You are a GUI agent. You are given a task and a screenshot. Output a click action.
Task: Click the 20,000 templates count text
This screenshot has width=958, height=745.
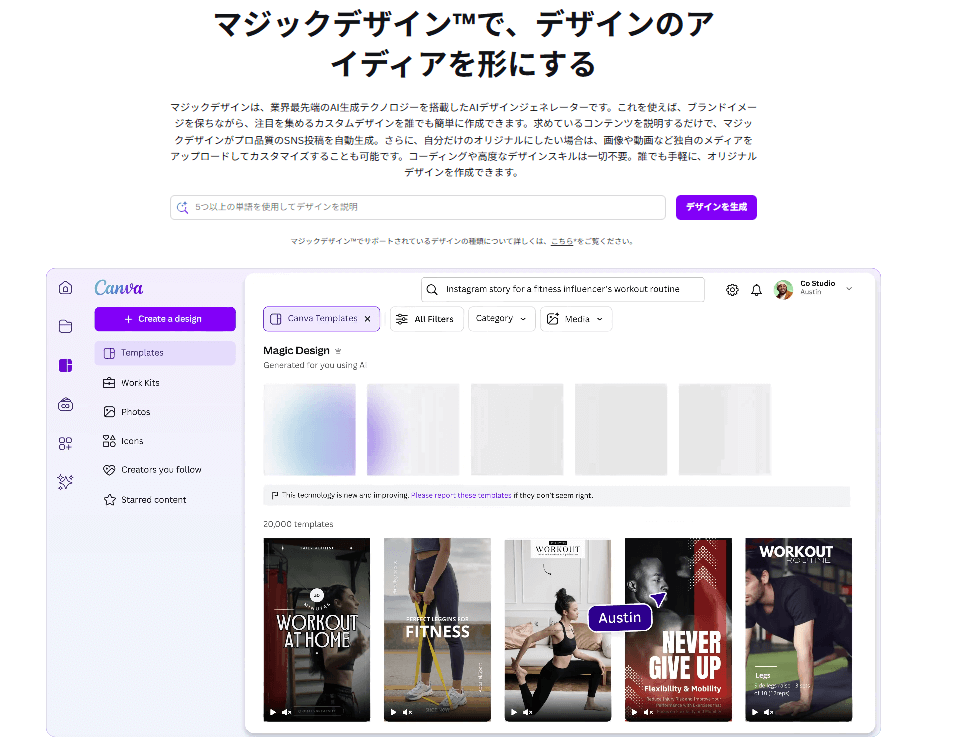coord(298,524)
